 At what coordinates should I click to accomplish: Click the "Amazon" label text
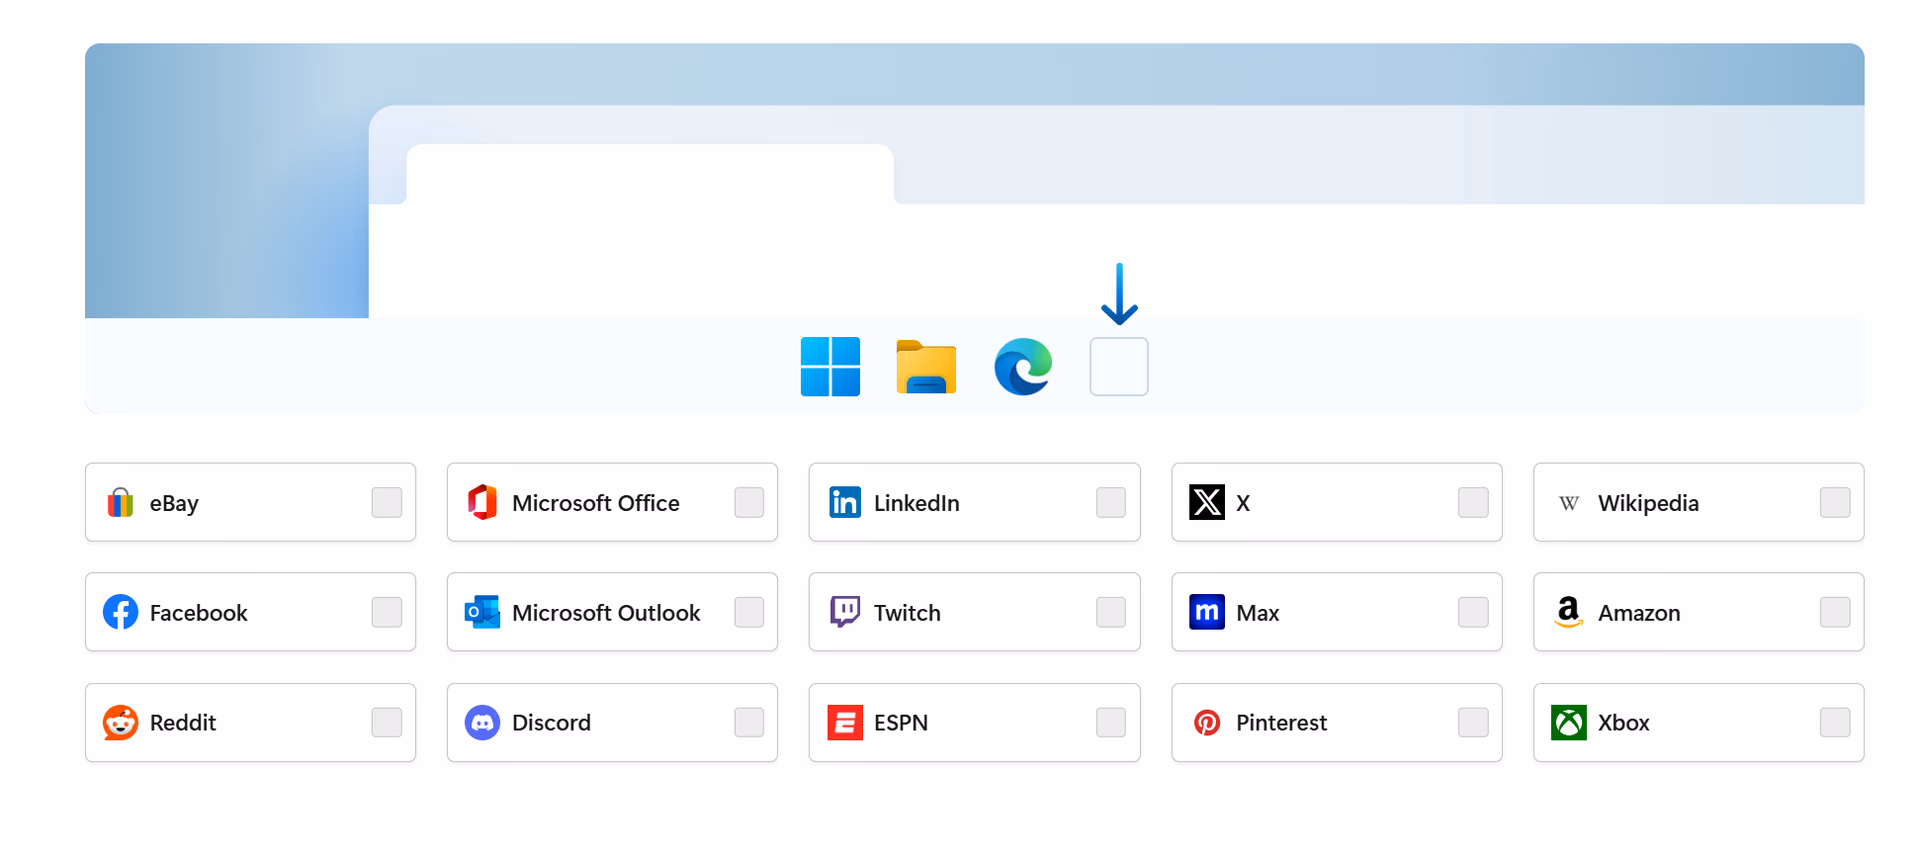click(1639, 613)
